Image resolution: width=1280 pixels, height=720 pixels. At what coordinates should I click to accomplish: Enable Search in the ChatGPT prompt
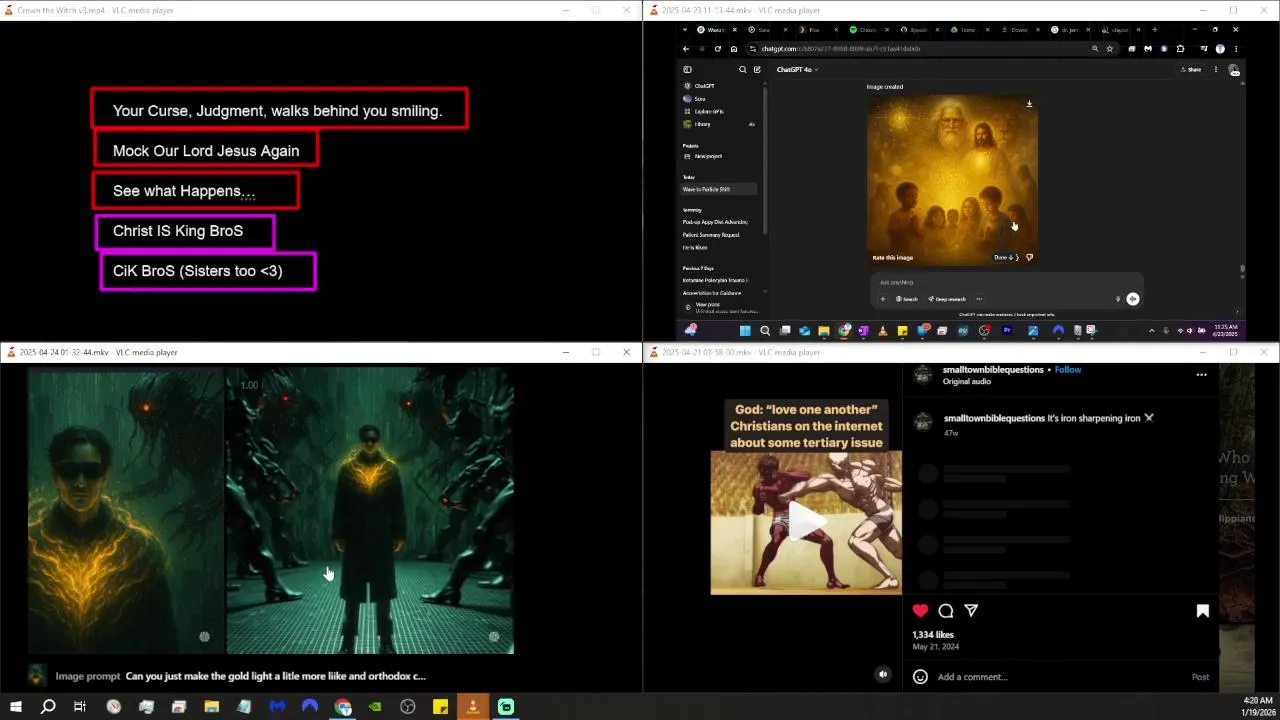pos(907,299)
